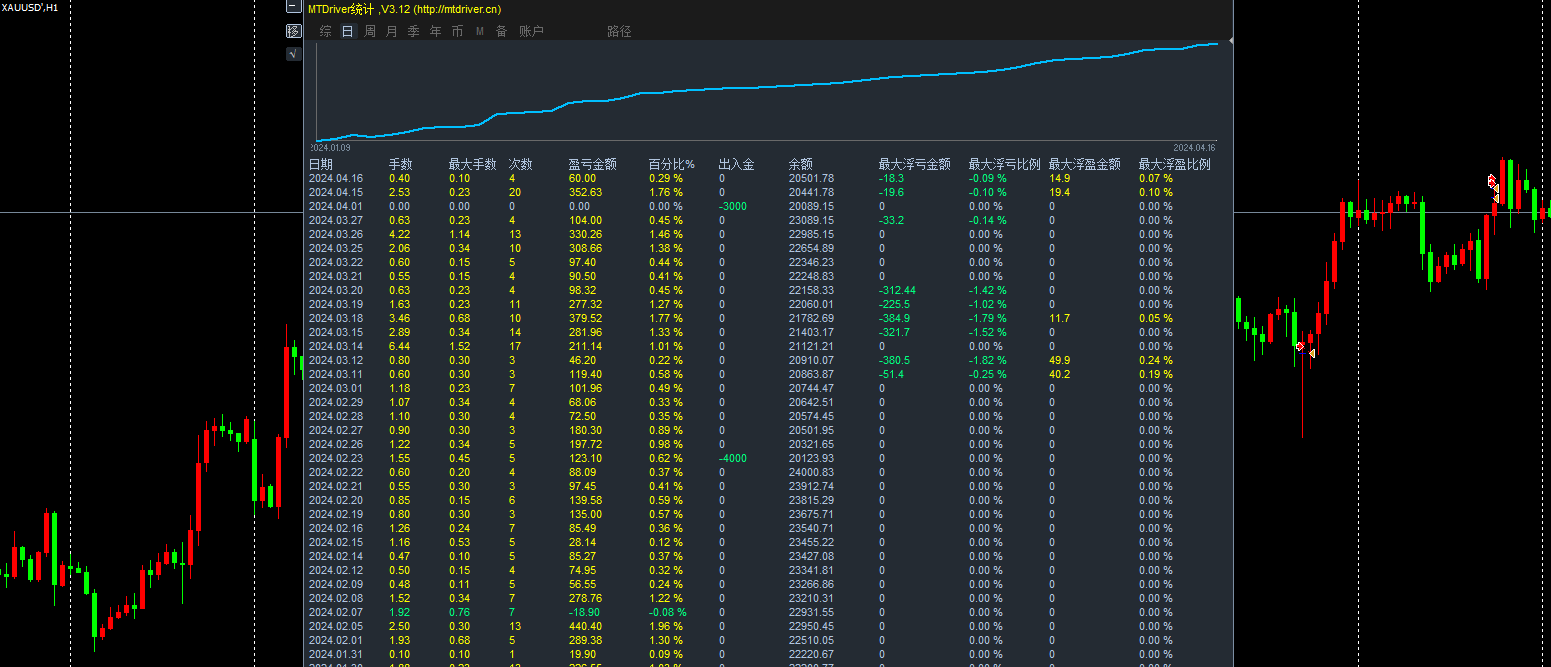The image size is (1551, 667).
Task: Click the 最大浮盈金额 column header
Action: point(1085,164)
